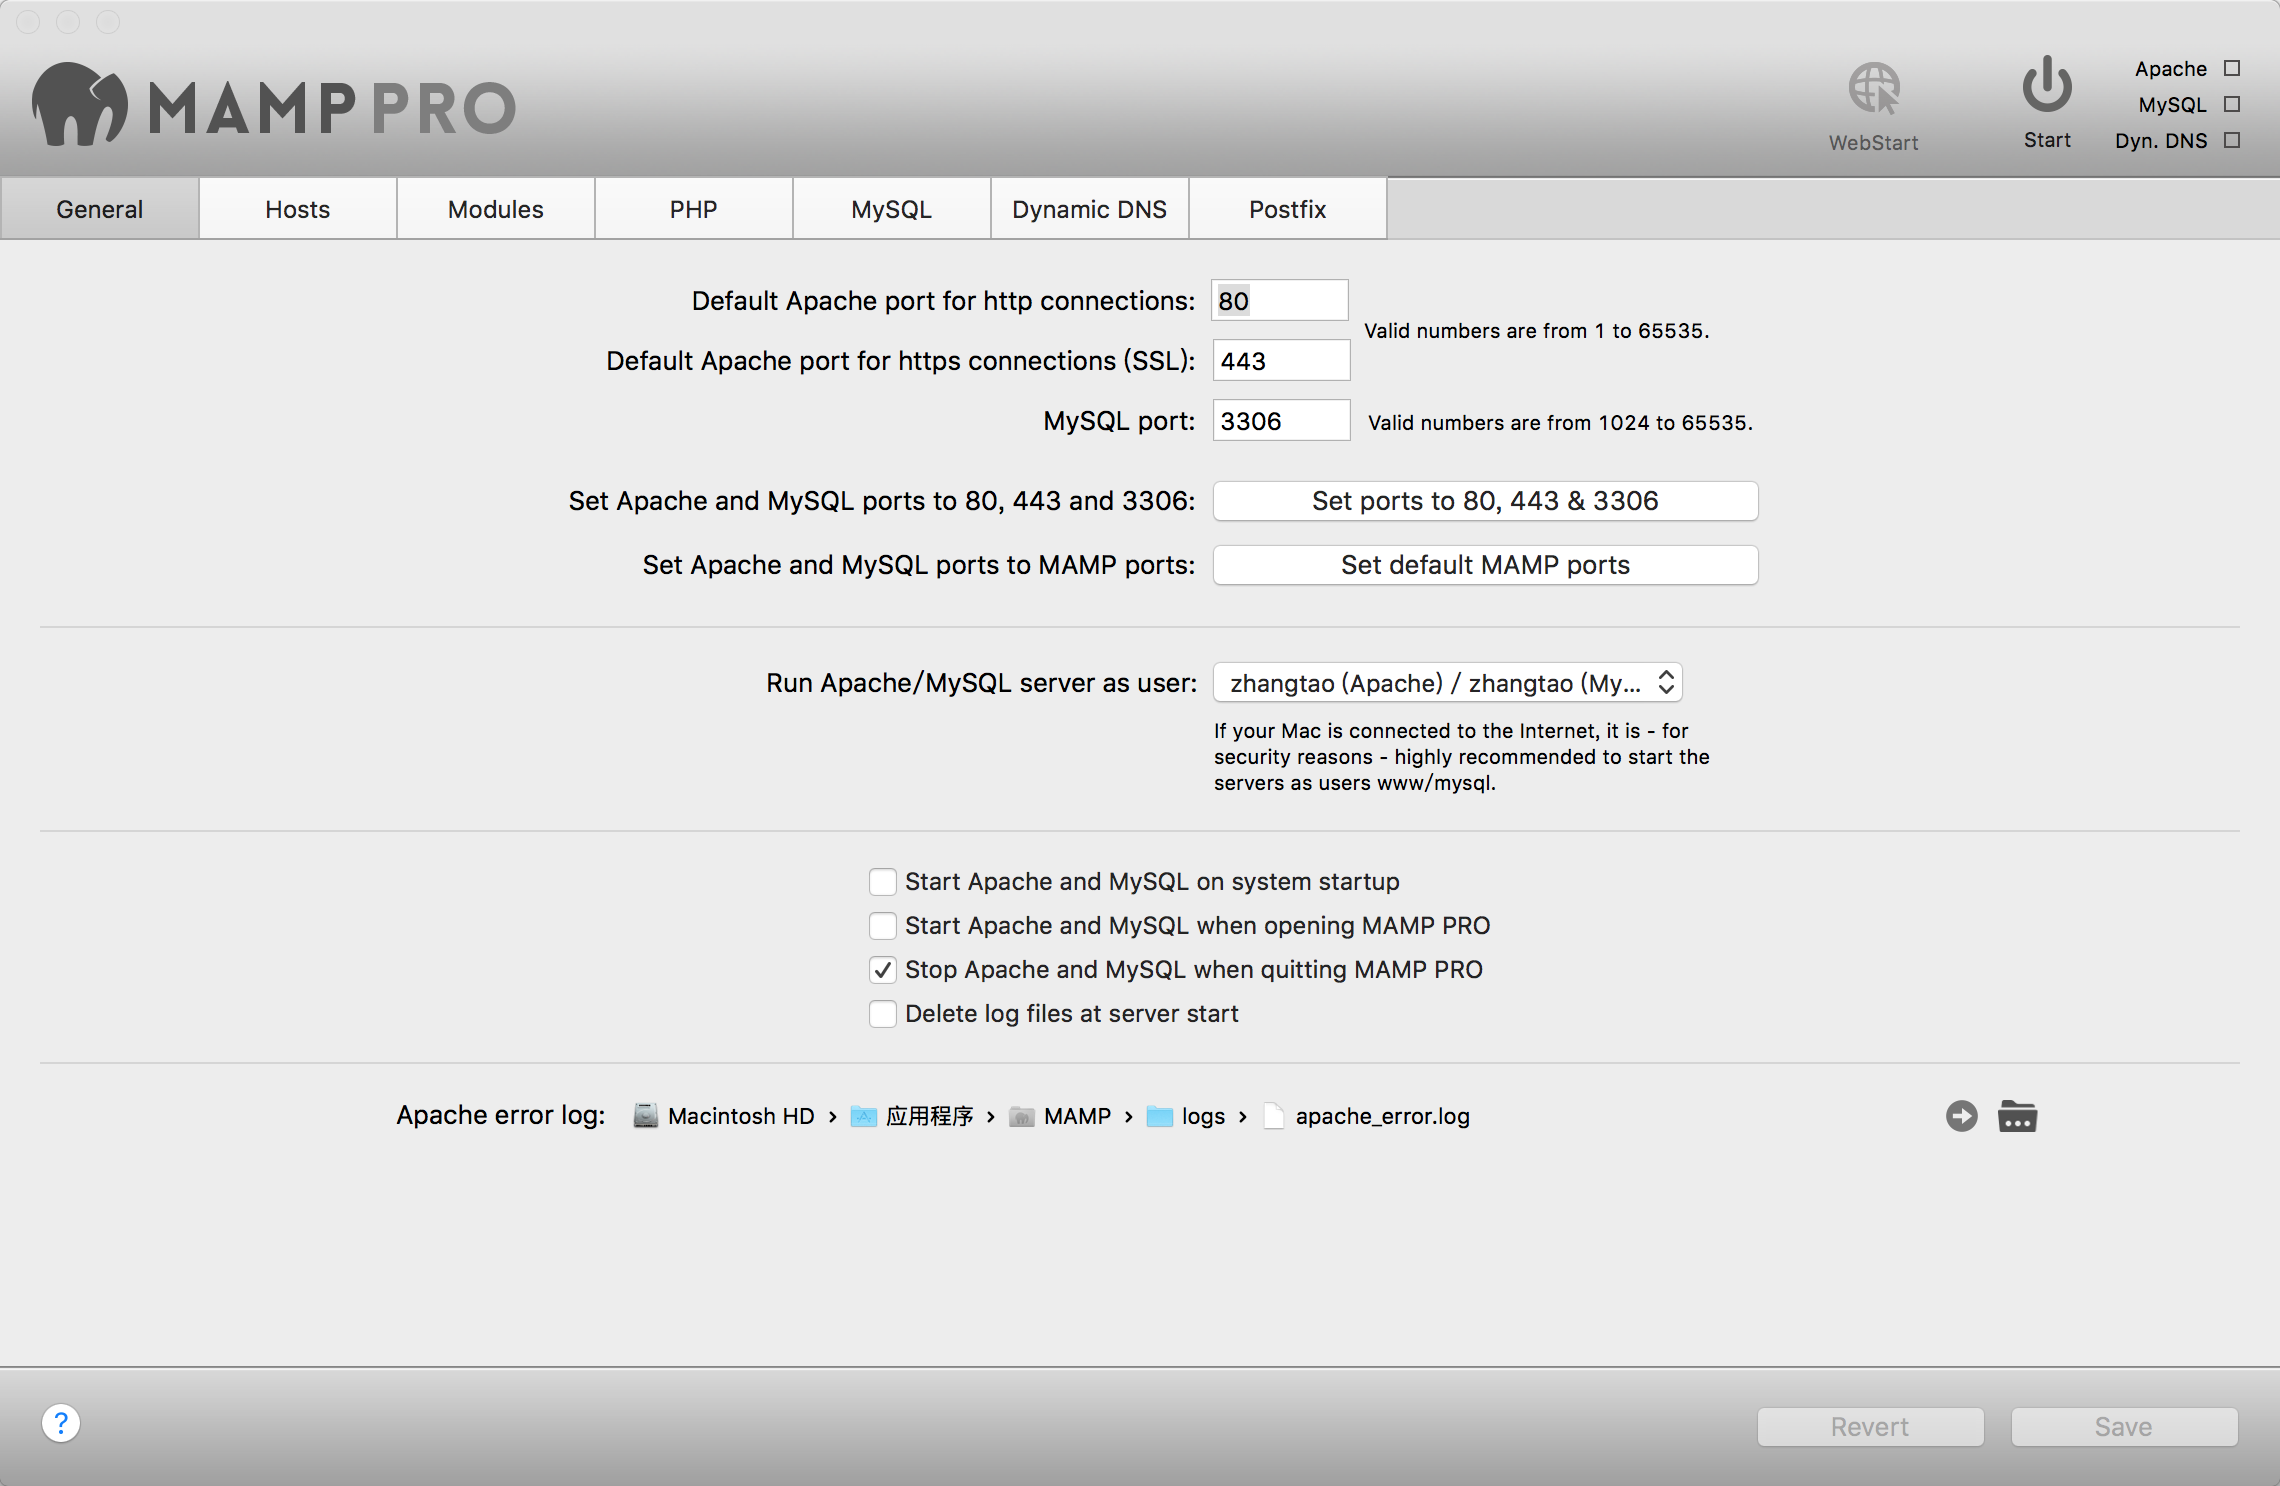The height and width of the screenshot is (1486, 2280).
Task: Click the 应用程序 folder in log path
Action: pyautogui.click(x=913, y=1116)
